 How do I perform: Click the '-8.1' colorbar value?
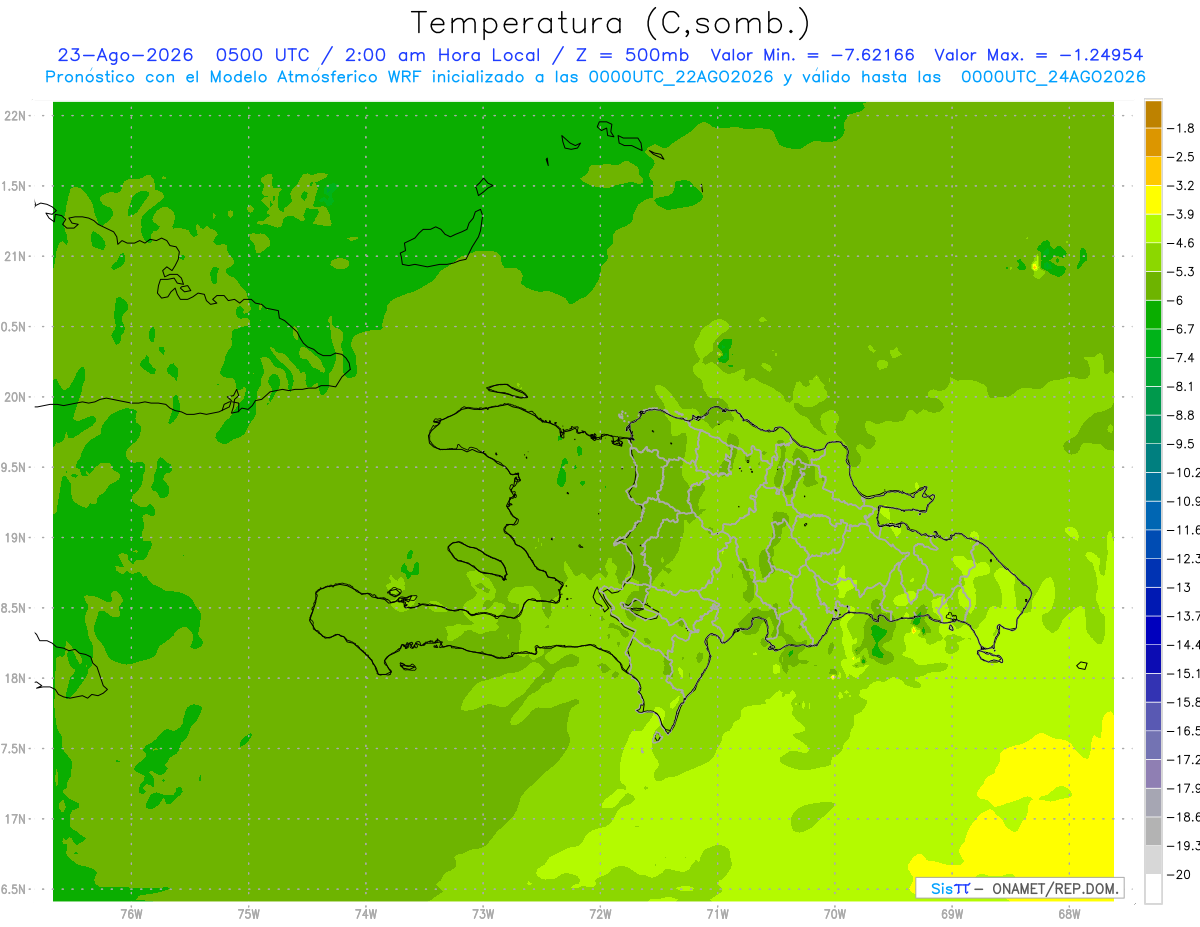click(x=1182, y=386)
